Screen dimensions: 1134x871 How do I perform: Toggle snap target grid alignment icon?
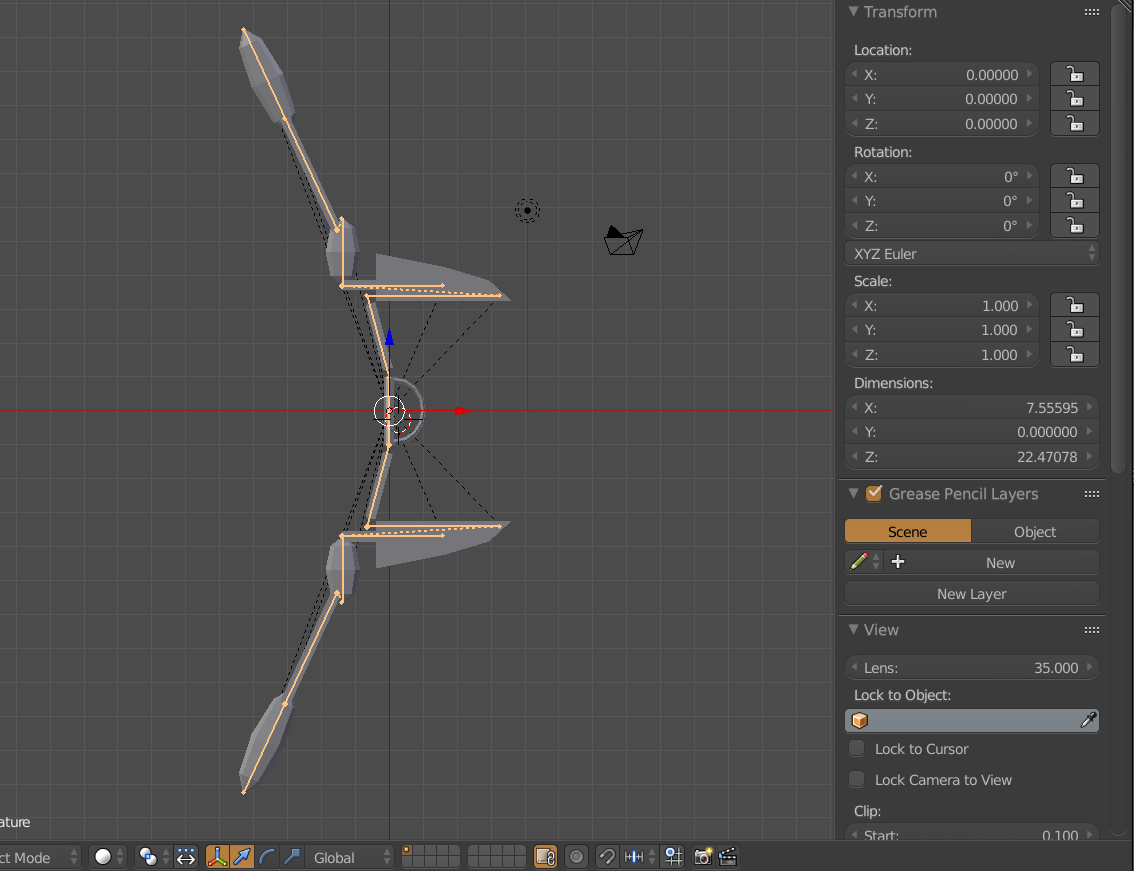[x=673, y=857]
